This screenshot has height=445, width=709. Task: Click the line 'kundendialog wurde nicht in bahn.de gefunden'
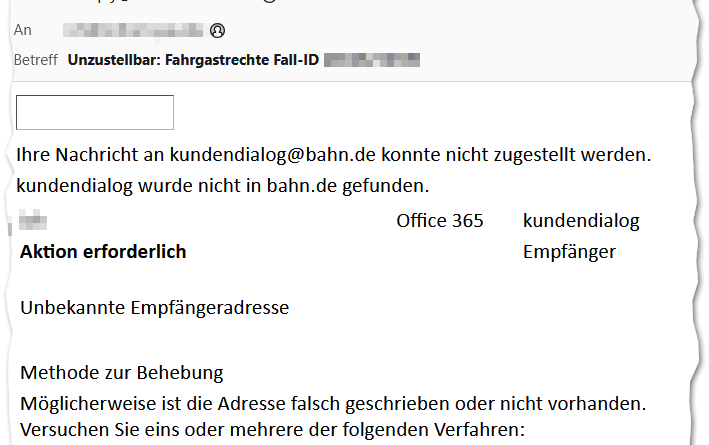click(x=222, y=185)
